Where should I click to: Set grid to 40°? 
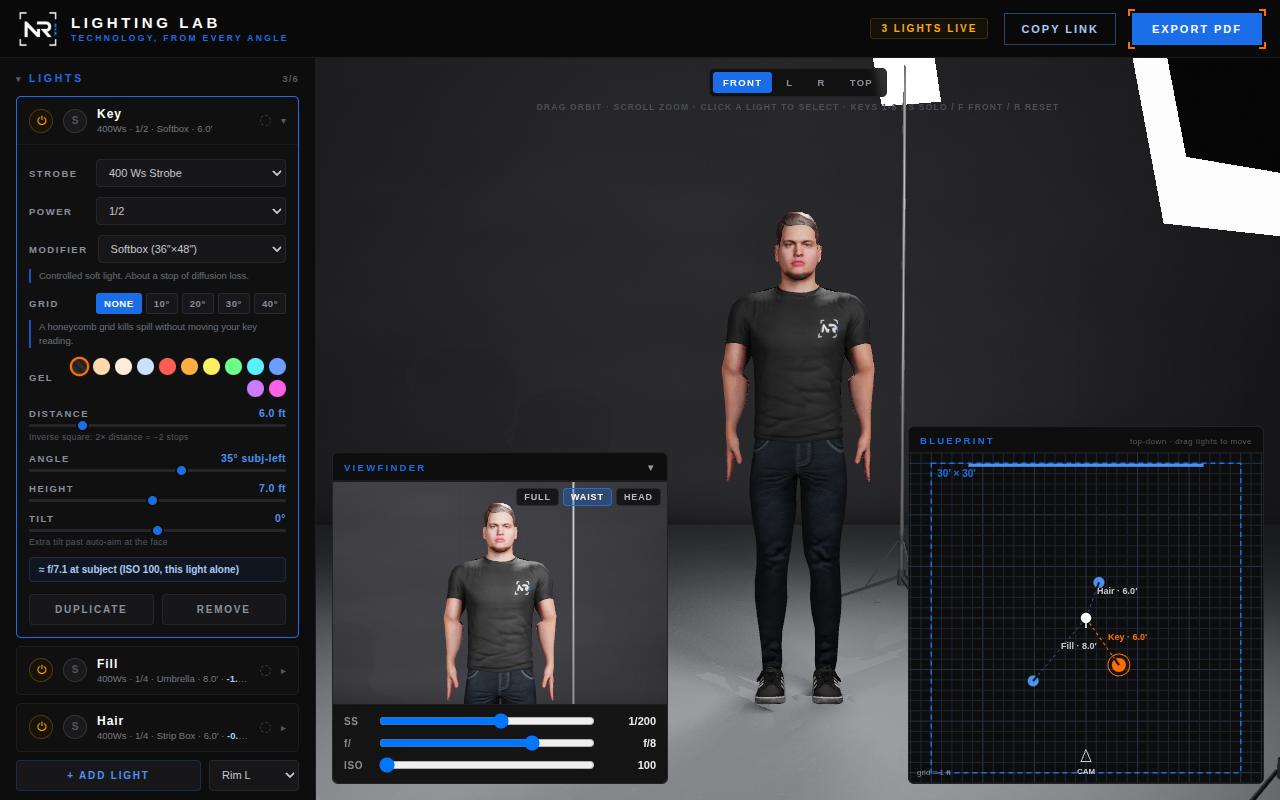click(x=270, y=304)
